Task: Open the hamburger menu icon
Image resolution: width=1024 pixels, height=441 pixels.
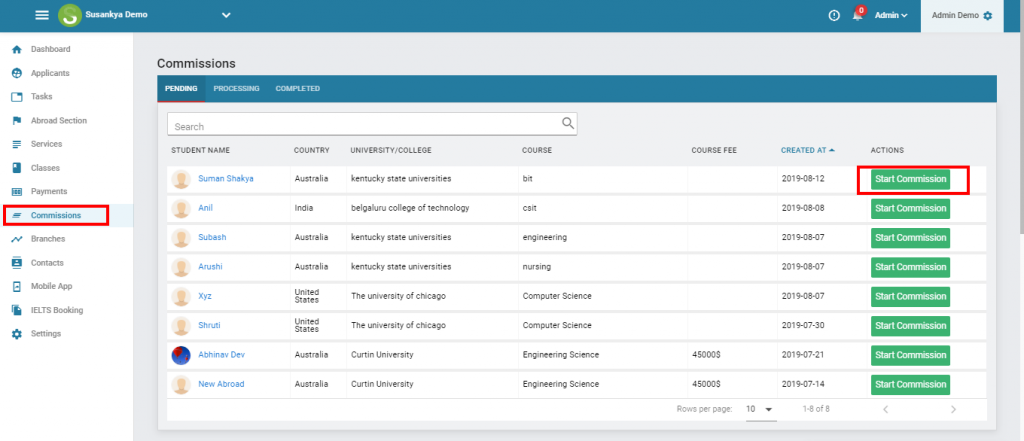Action: pos(41,15)
